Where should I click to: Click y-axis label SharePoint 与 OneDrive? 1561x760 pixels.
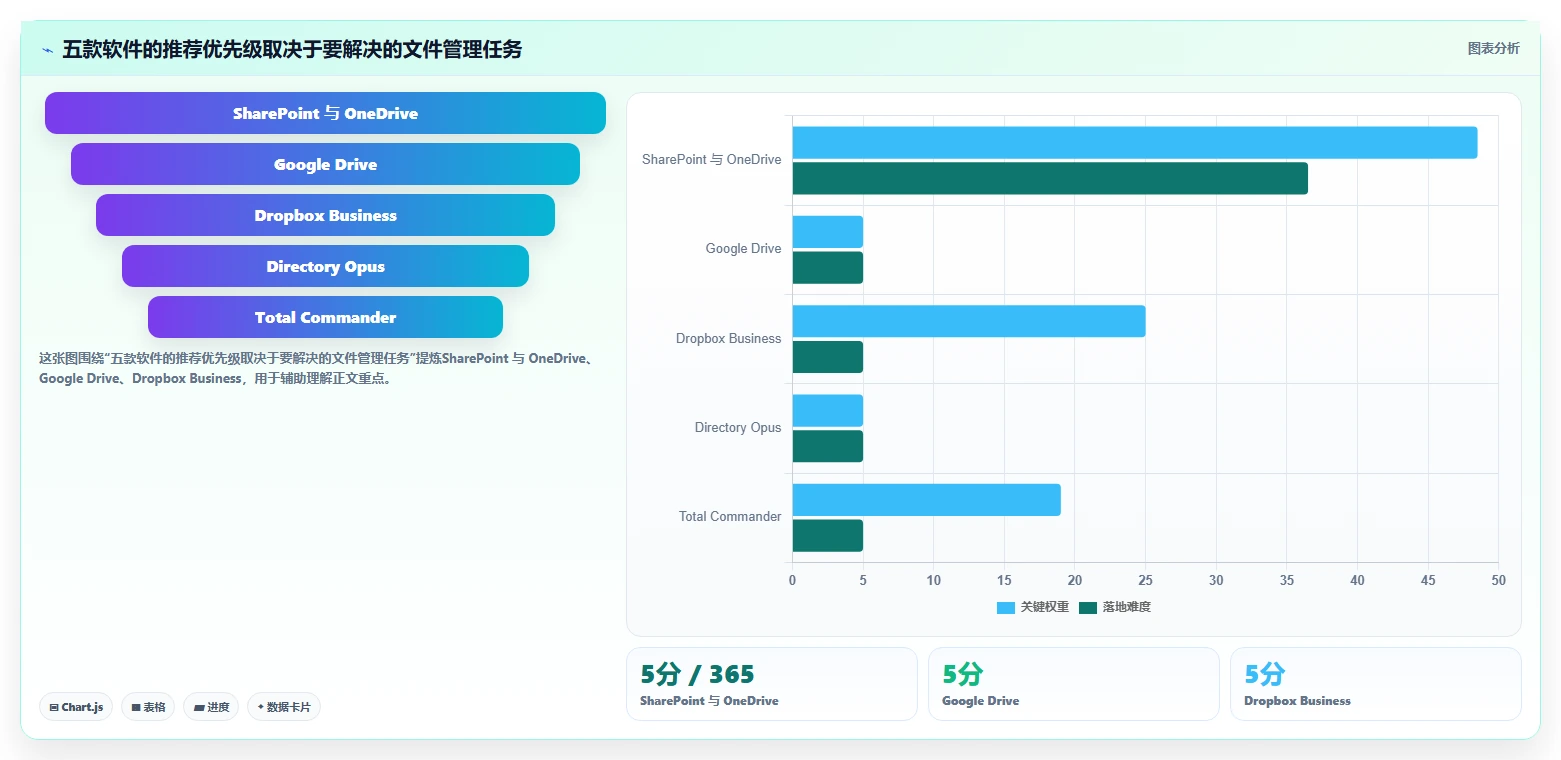point(711,160)
